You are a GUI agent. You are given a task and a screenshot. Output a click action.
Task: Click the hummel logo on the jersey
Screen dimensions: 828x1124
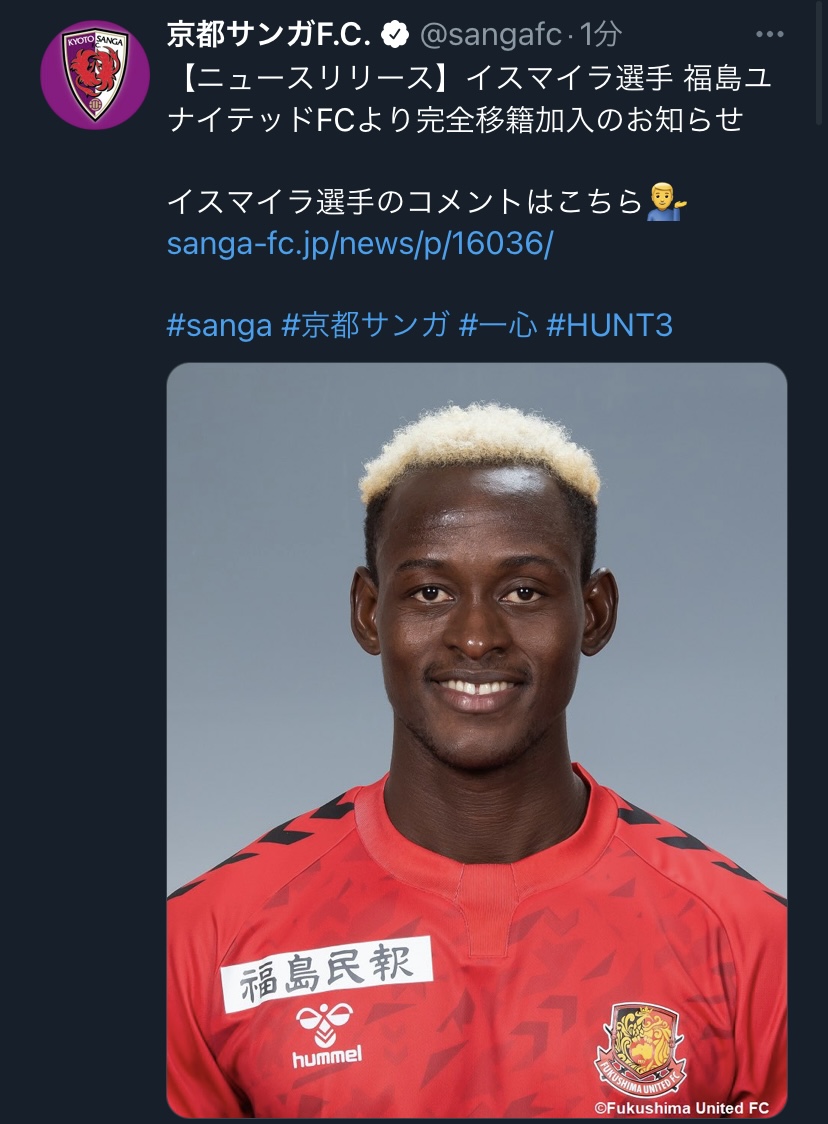click(x=326, y=1036)
